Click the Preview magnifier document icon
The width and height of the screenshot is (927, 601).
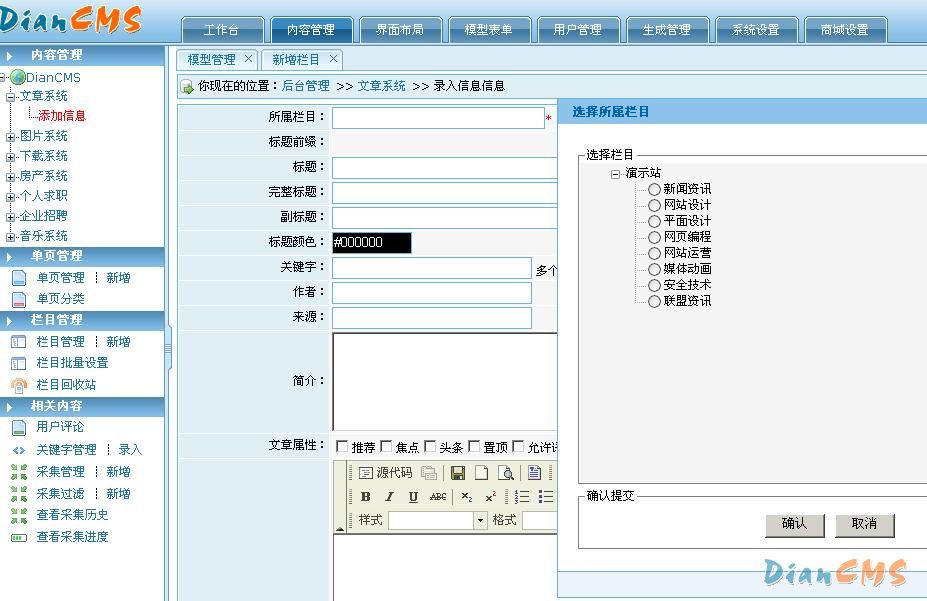506,473
